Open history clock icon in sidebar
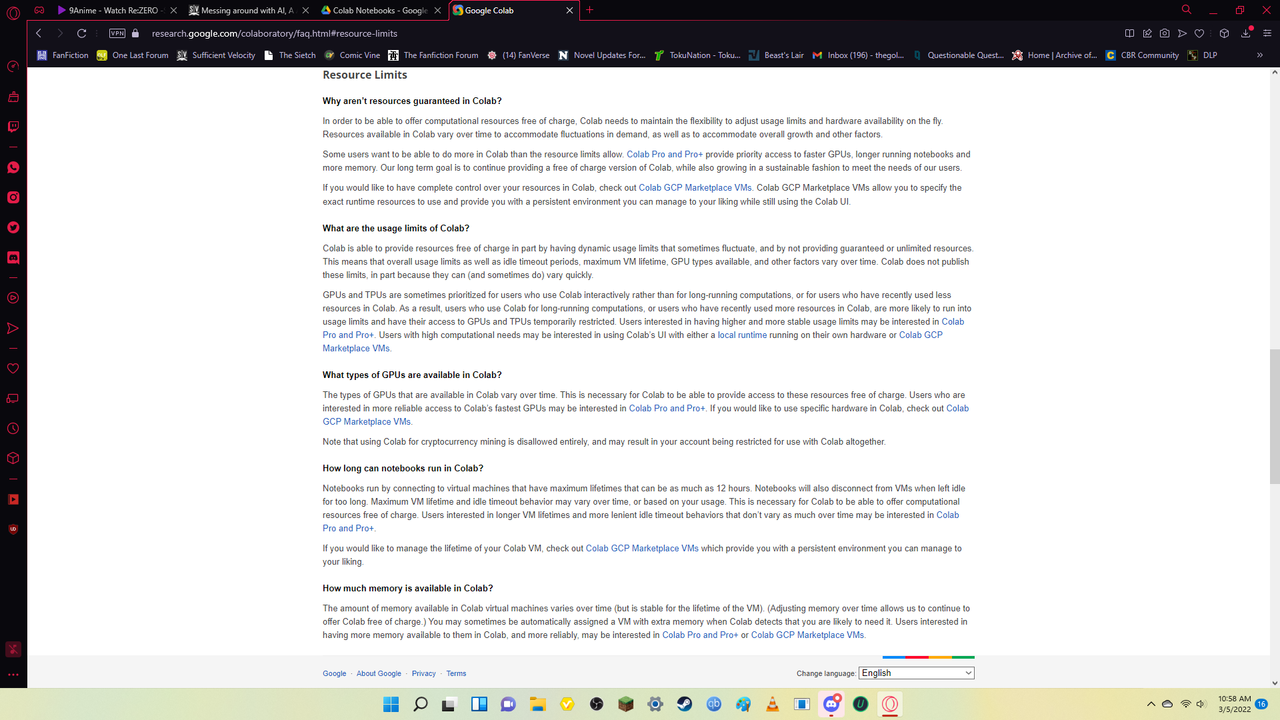 pyautogui.click(x=13, y=428)
